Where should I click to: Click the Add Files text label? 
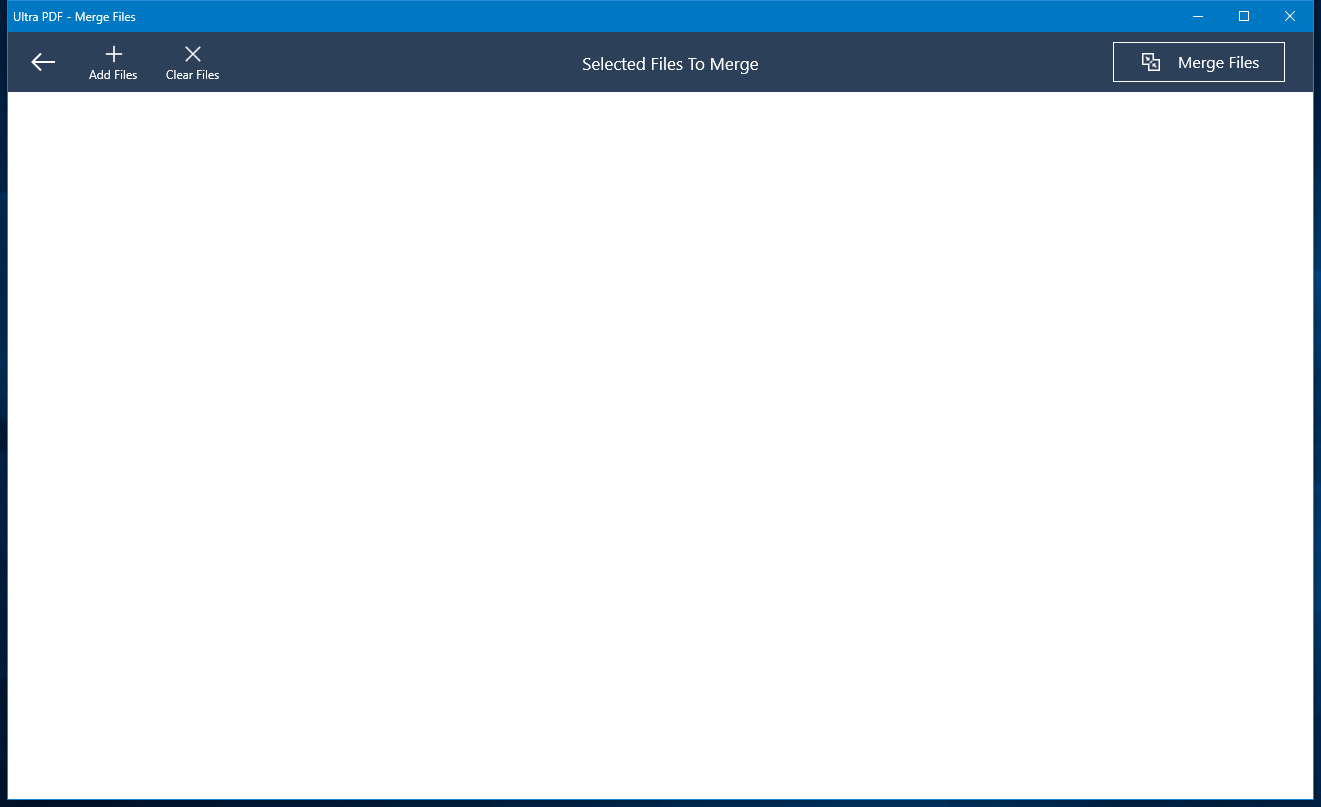(113, 75)
